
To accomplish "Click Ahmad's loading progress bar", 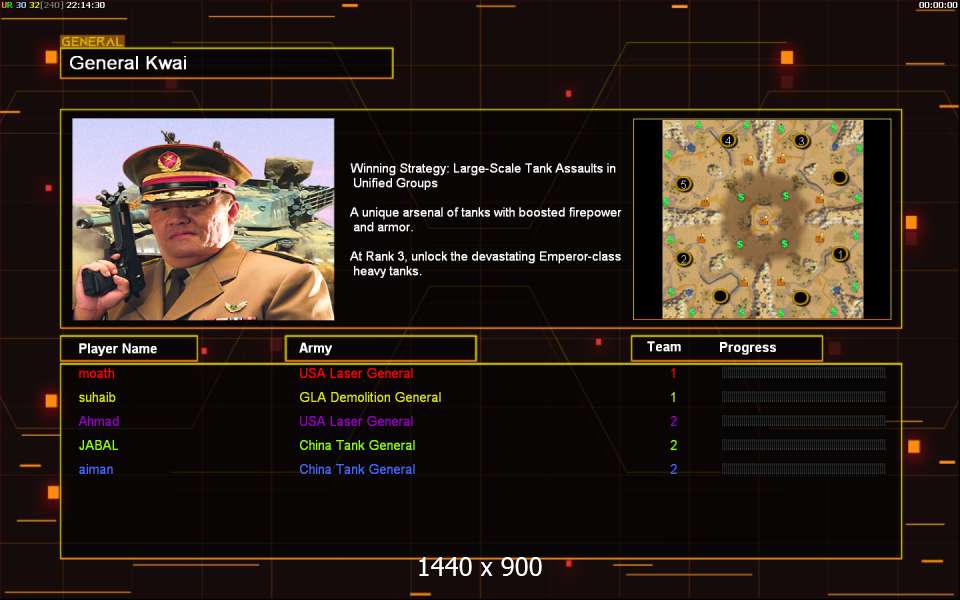I will (x=803, y=421).
